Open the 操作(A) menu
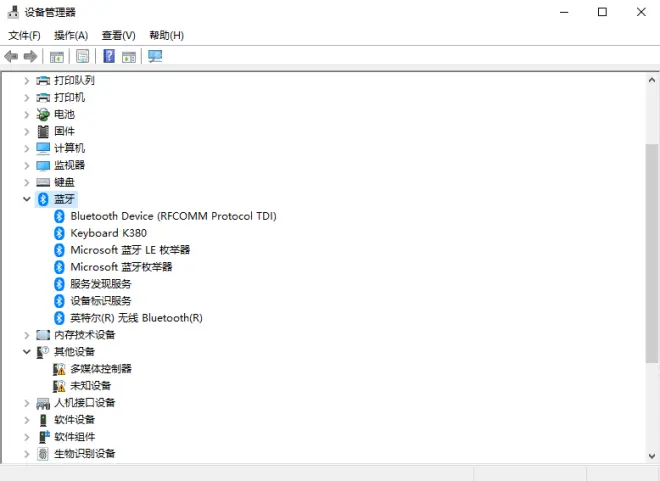The height and width of the screenshot is (481, 660). point(71,35)
